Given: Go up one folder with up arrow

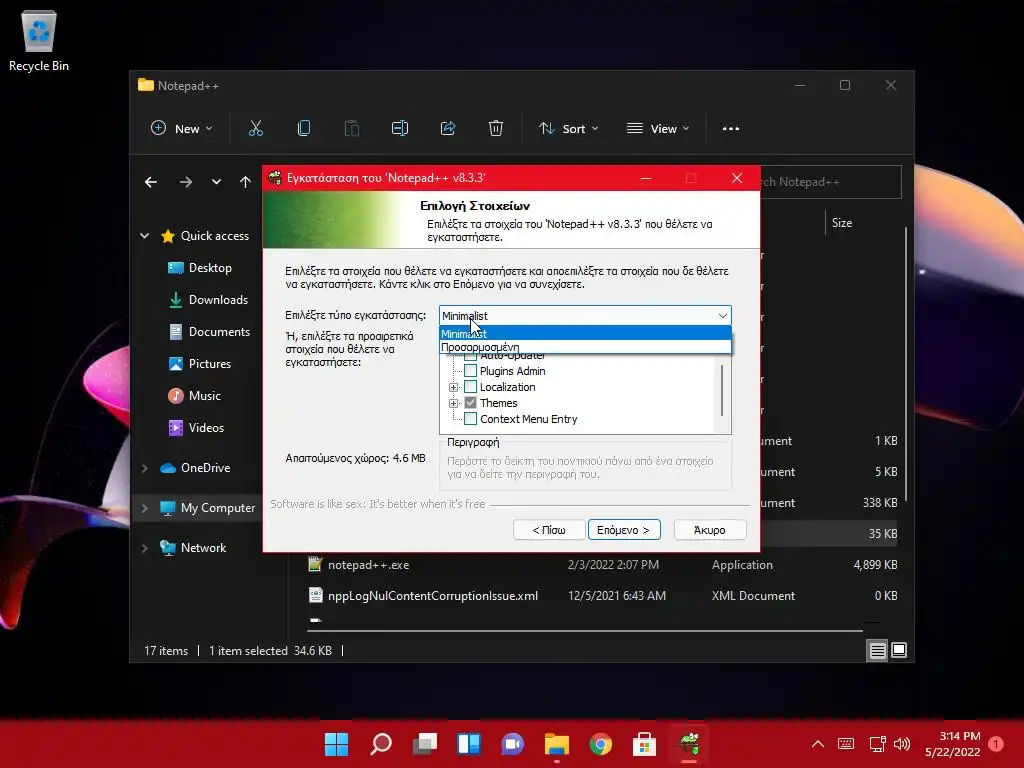Looking at the screenshot, I should (x=245, y=182).
